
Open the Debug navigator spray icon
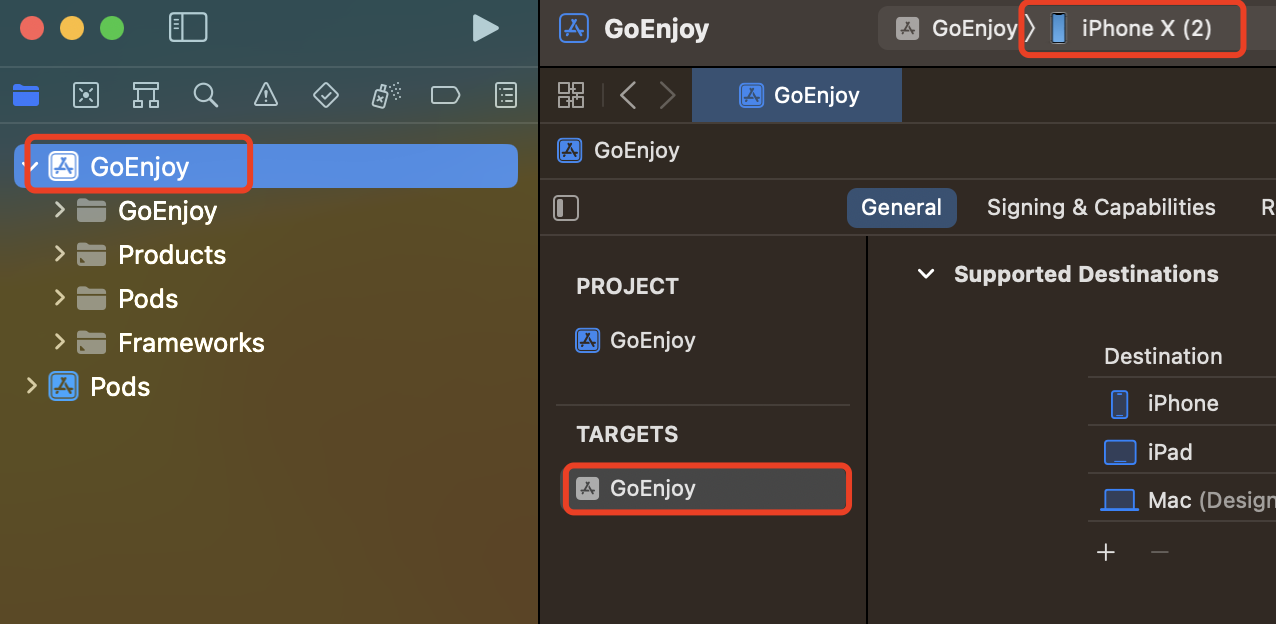click(x=386, y=95)
